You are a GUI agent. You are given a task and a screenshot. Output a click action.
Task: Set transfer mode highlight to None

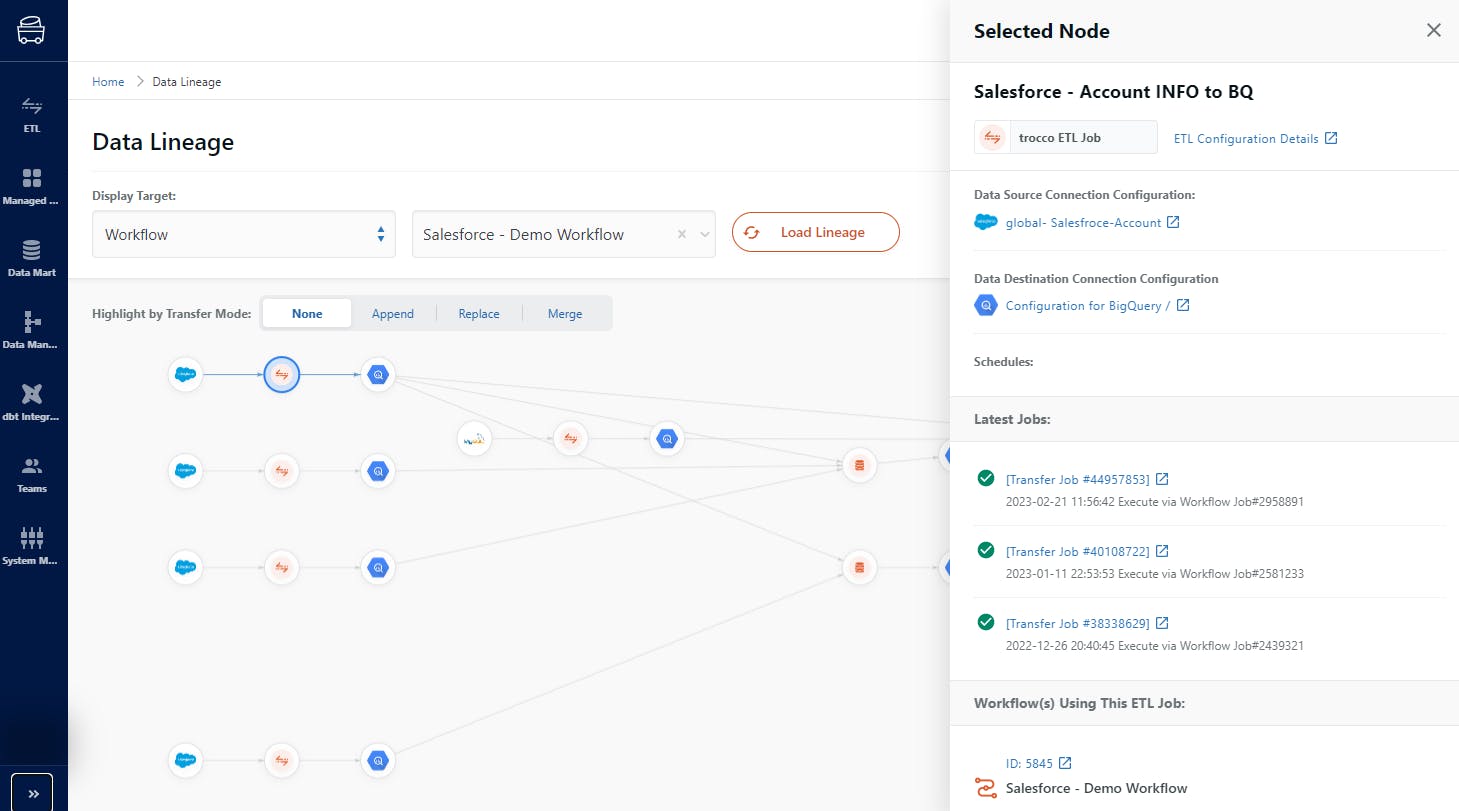(307, 313)
